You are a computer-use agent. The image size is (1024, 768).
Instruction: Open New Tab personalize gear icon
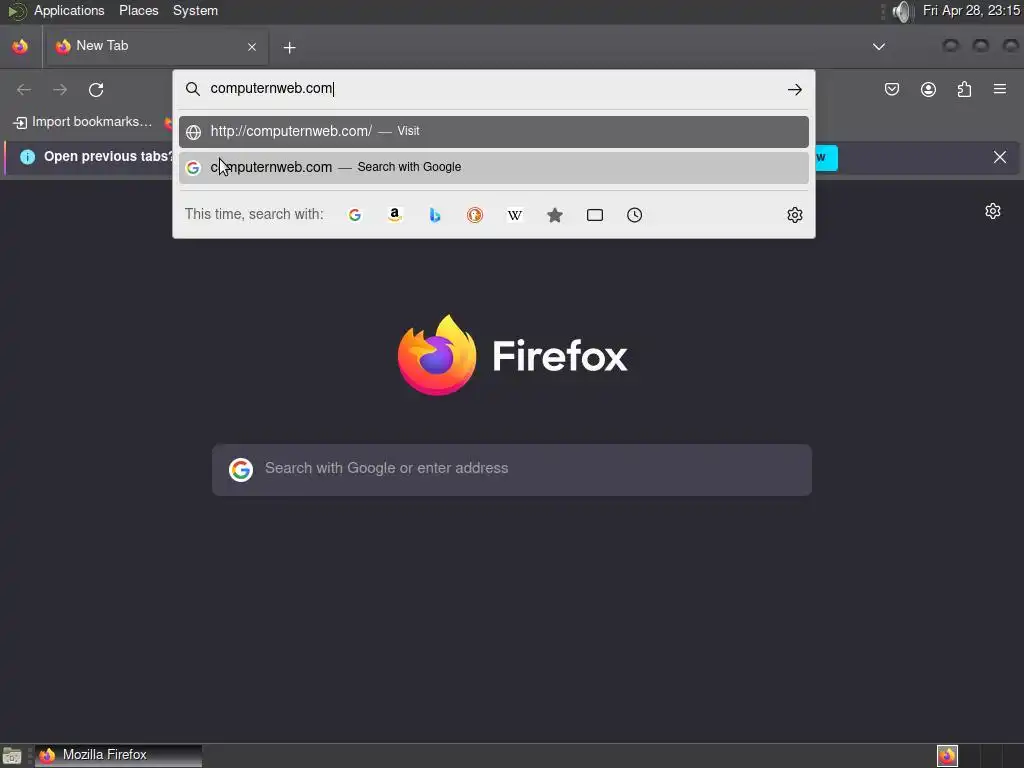(993, 211)
